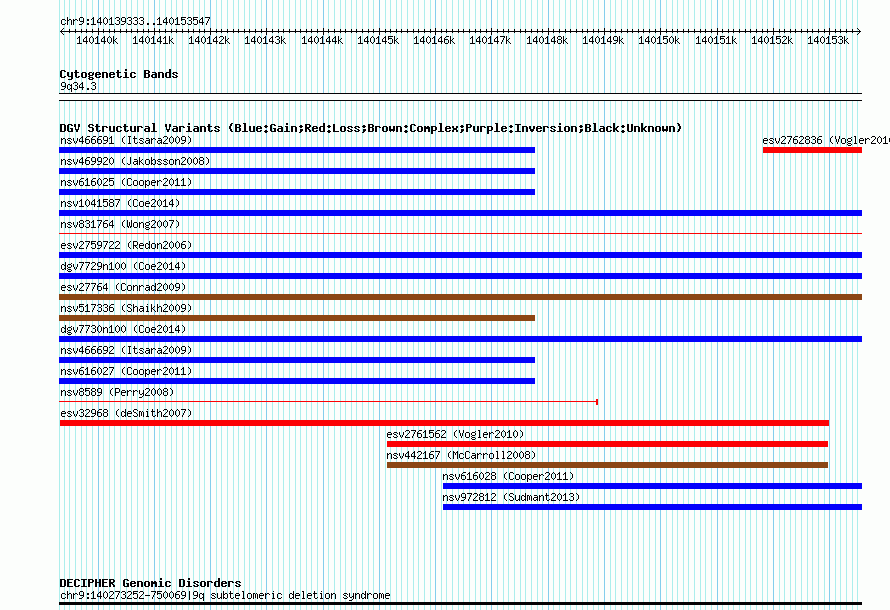Click the esv2759722 (Redon2006) label

click(x=126, y=245)
